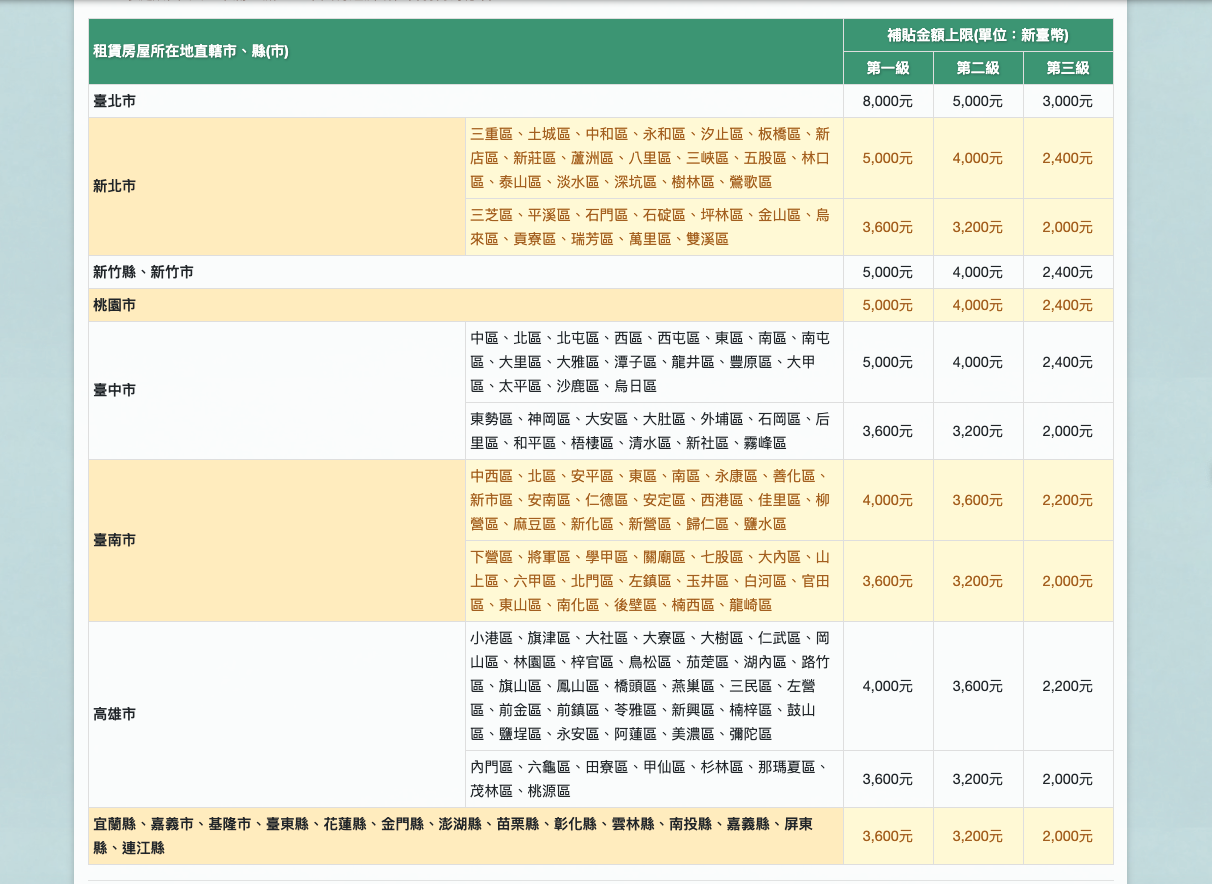Select the district list starting with 三重區
Viewport: 1212px width, 884px height.
pos(654,158)
